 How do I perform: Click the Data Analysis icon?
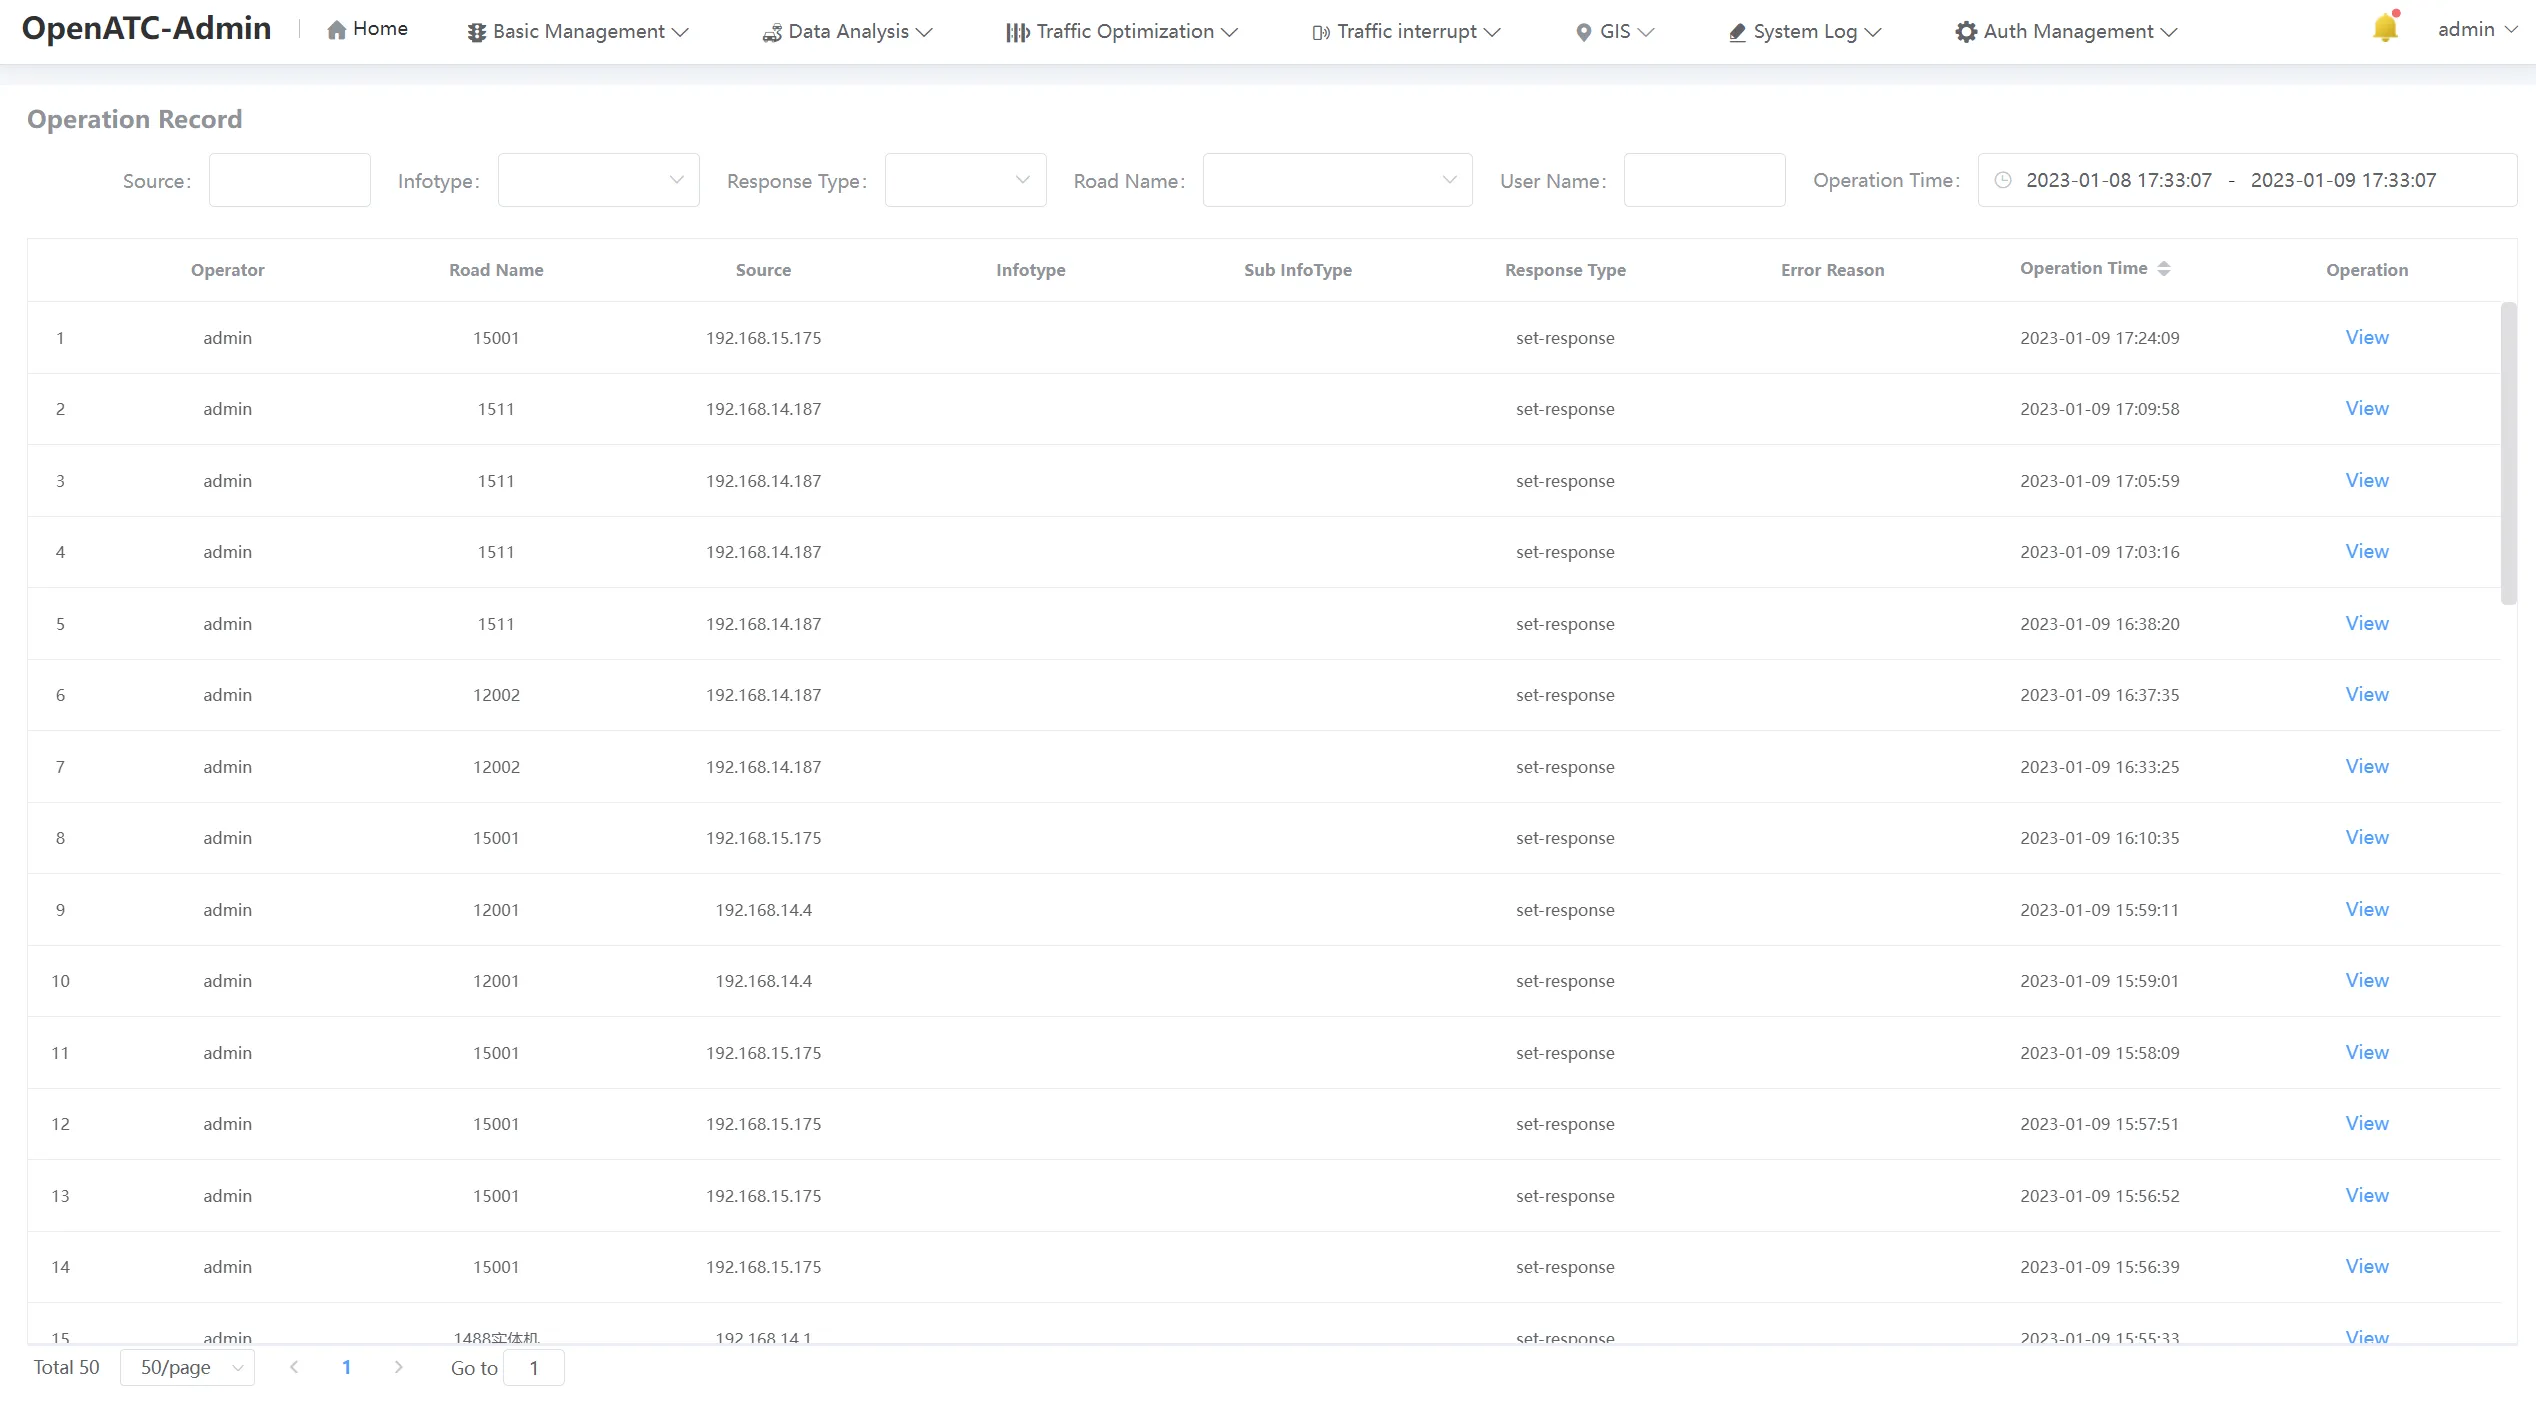772,32
